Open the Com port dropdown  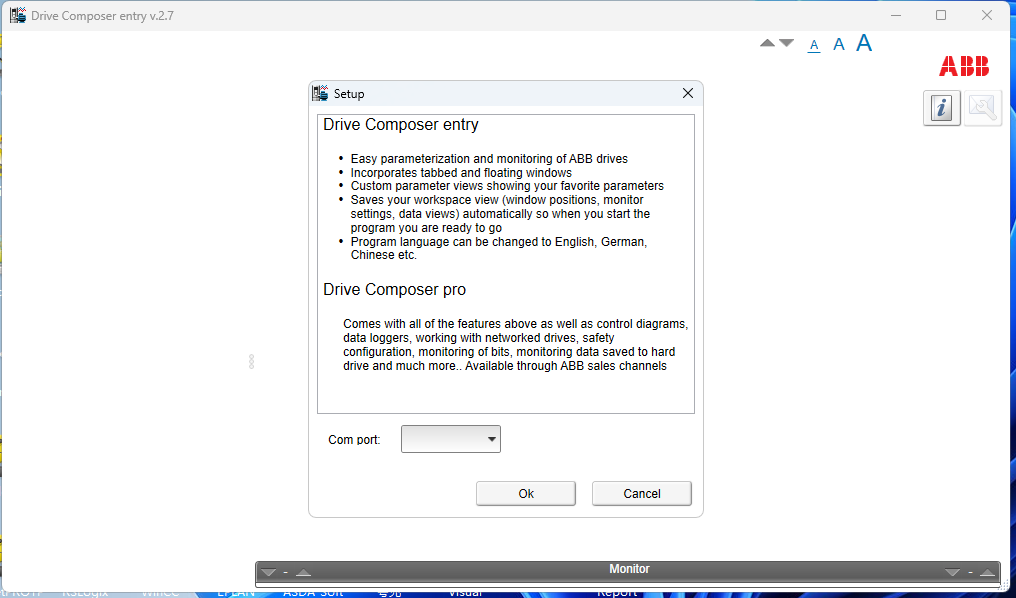pyautogui.click(x=451, y=439)
